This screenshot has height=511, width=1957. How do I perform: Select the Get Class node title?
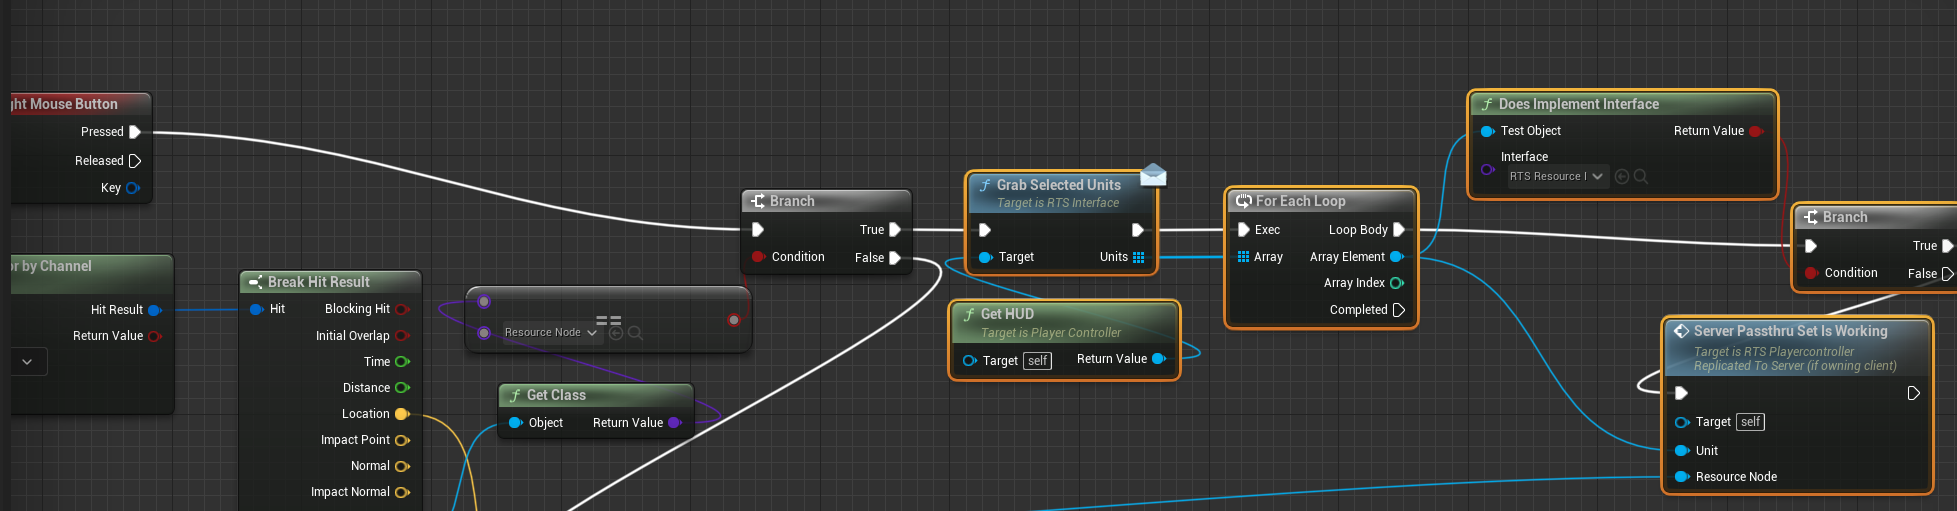pyautogui.click(x=556, y=395)
